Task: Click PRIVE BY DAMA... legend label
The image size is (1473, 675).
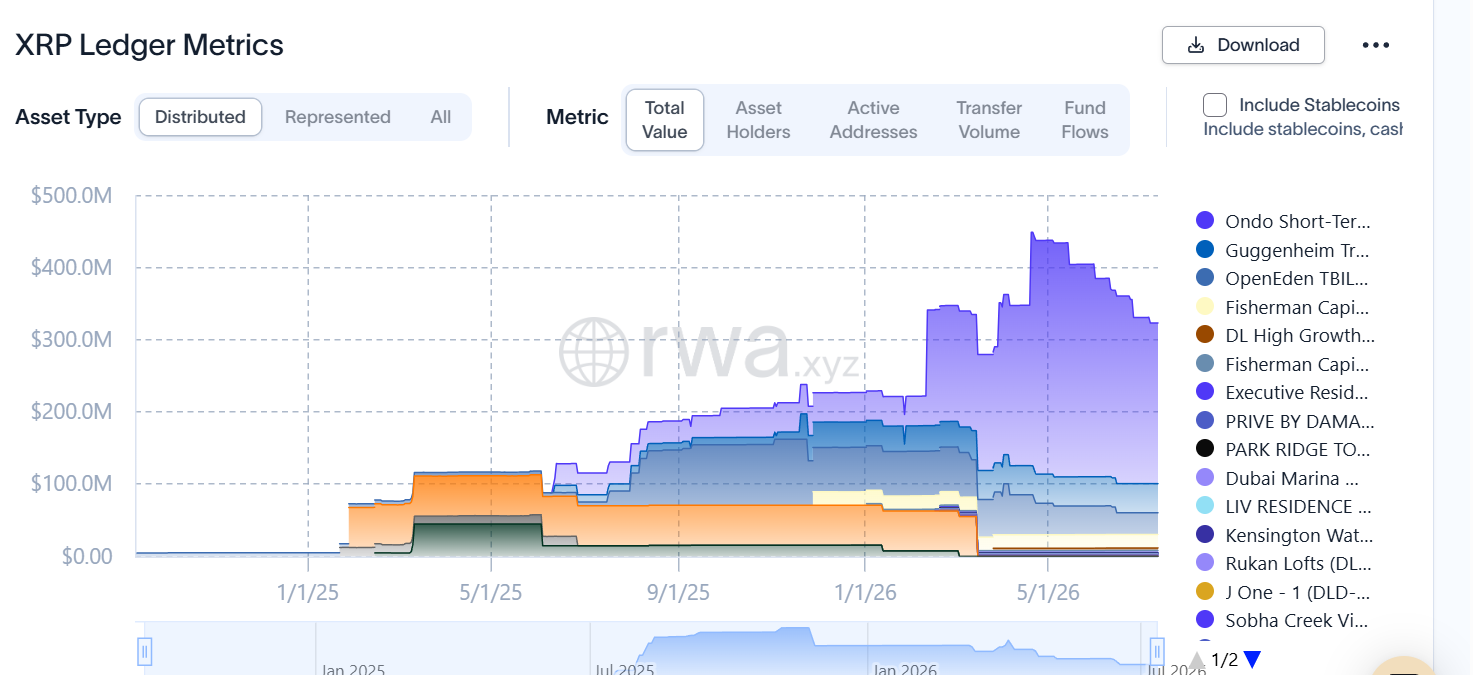Action: click(x=1300, y=421)
